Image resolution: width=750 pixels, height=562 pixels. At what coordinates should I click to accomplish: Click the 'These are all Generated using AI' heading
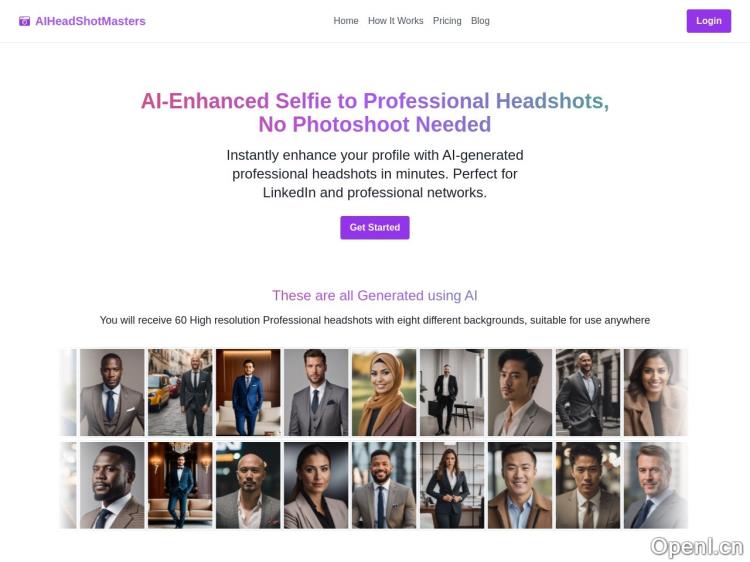pyautogui.click(x=375, y=296)
